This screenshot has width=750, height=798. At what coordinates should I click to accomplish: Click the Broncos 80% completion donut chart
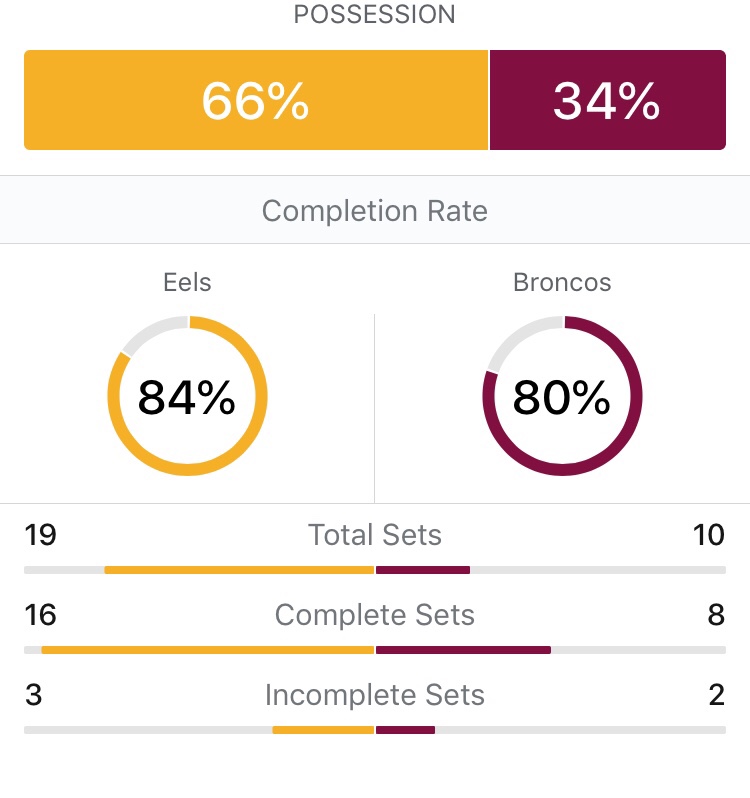pyautogui.click(x=562, y=396)
